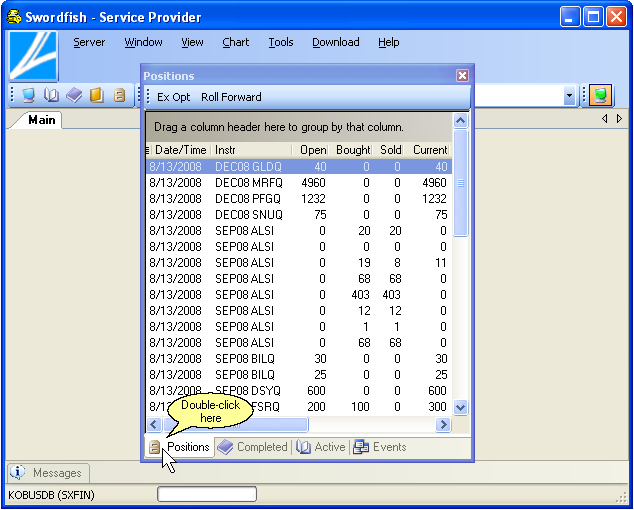
Task: Click the Ex Opt button
Action: [x=173, y=97]
